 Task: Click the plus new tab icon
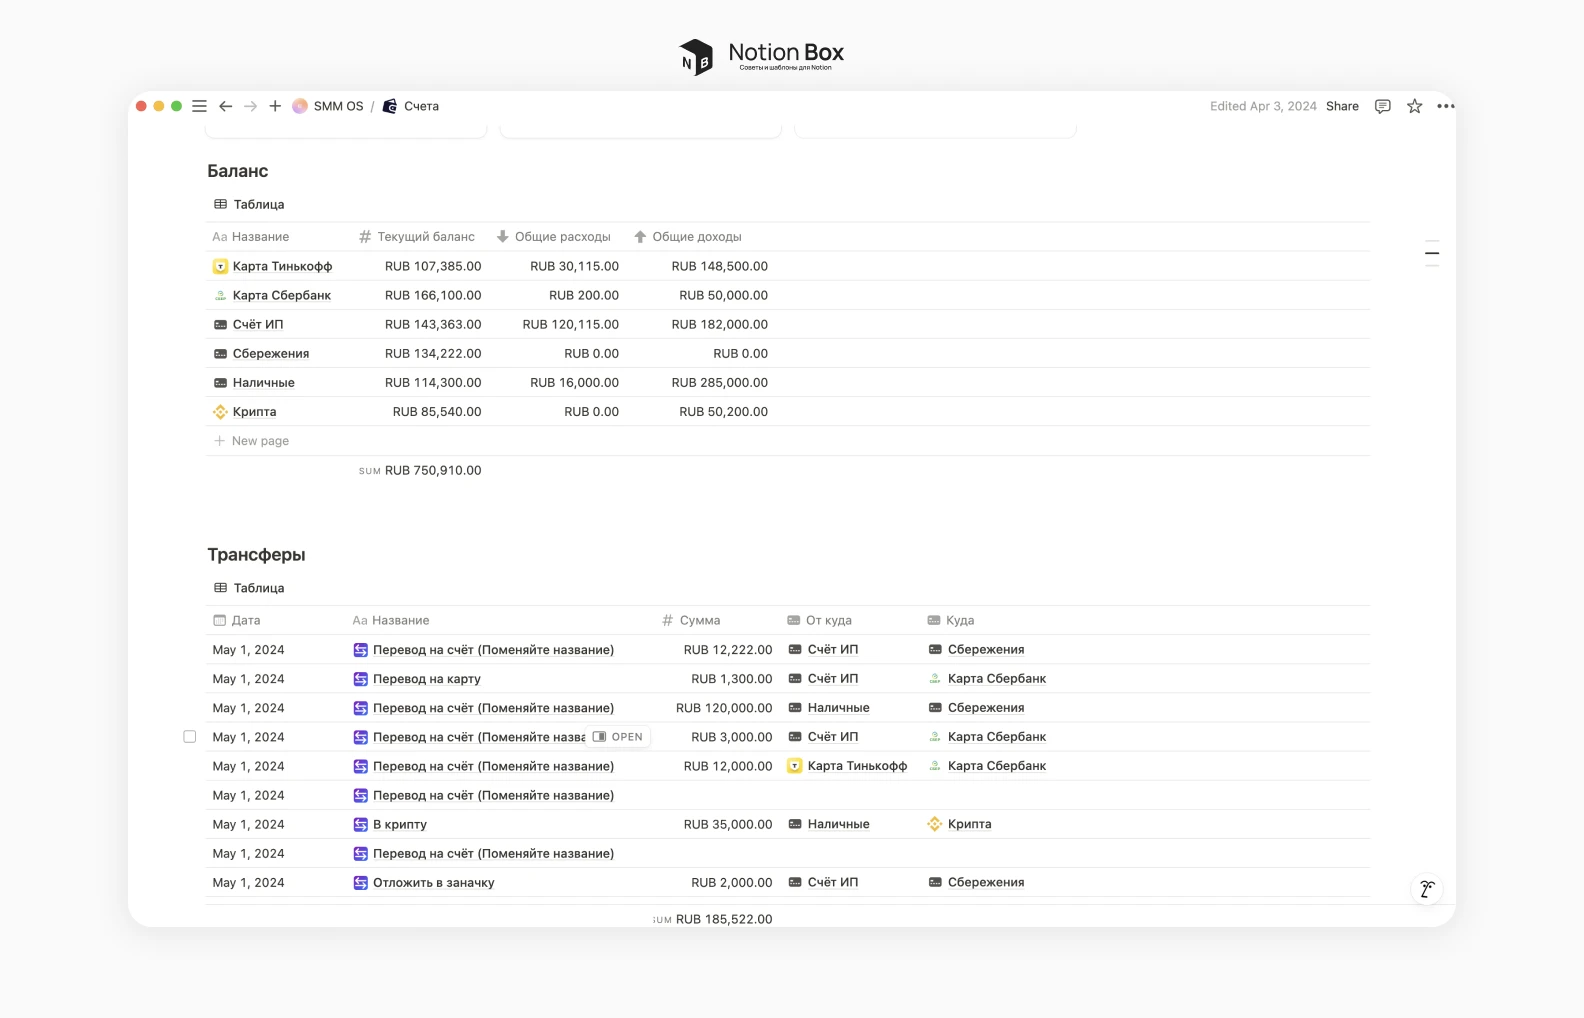(275, 106)
